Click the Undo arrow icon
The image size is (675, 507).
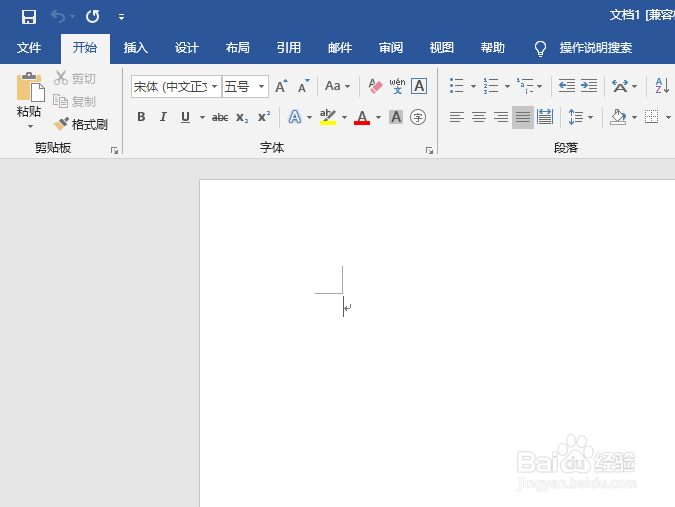58,17
